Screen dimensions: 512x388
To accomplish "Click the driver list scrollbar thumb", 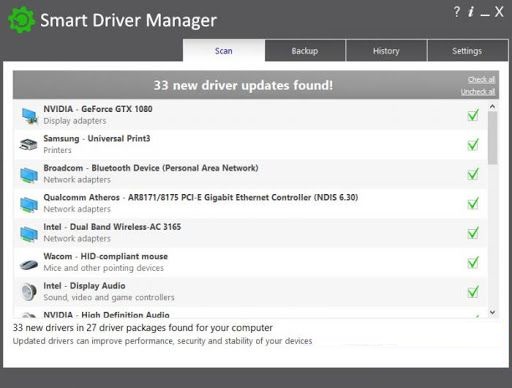I will [x=492, y=138].
